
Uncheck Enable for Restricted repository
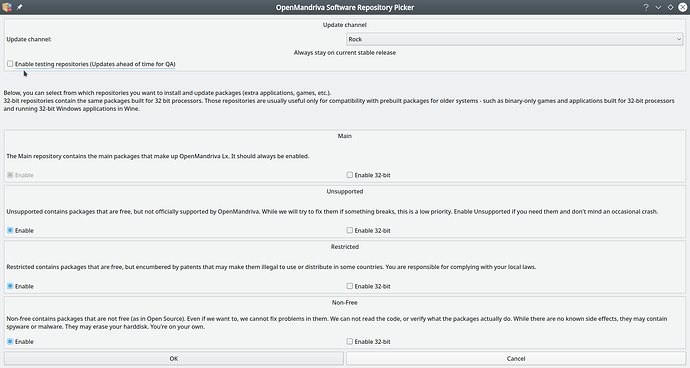coord(10,286)
